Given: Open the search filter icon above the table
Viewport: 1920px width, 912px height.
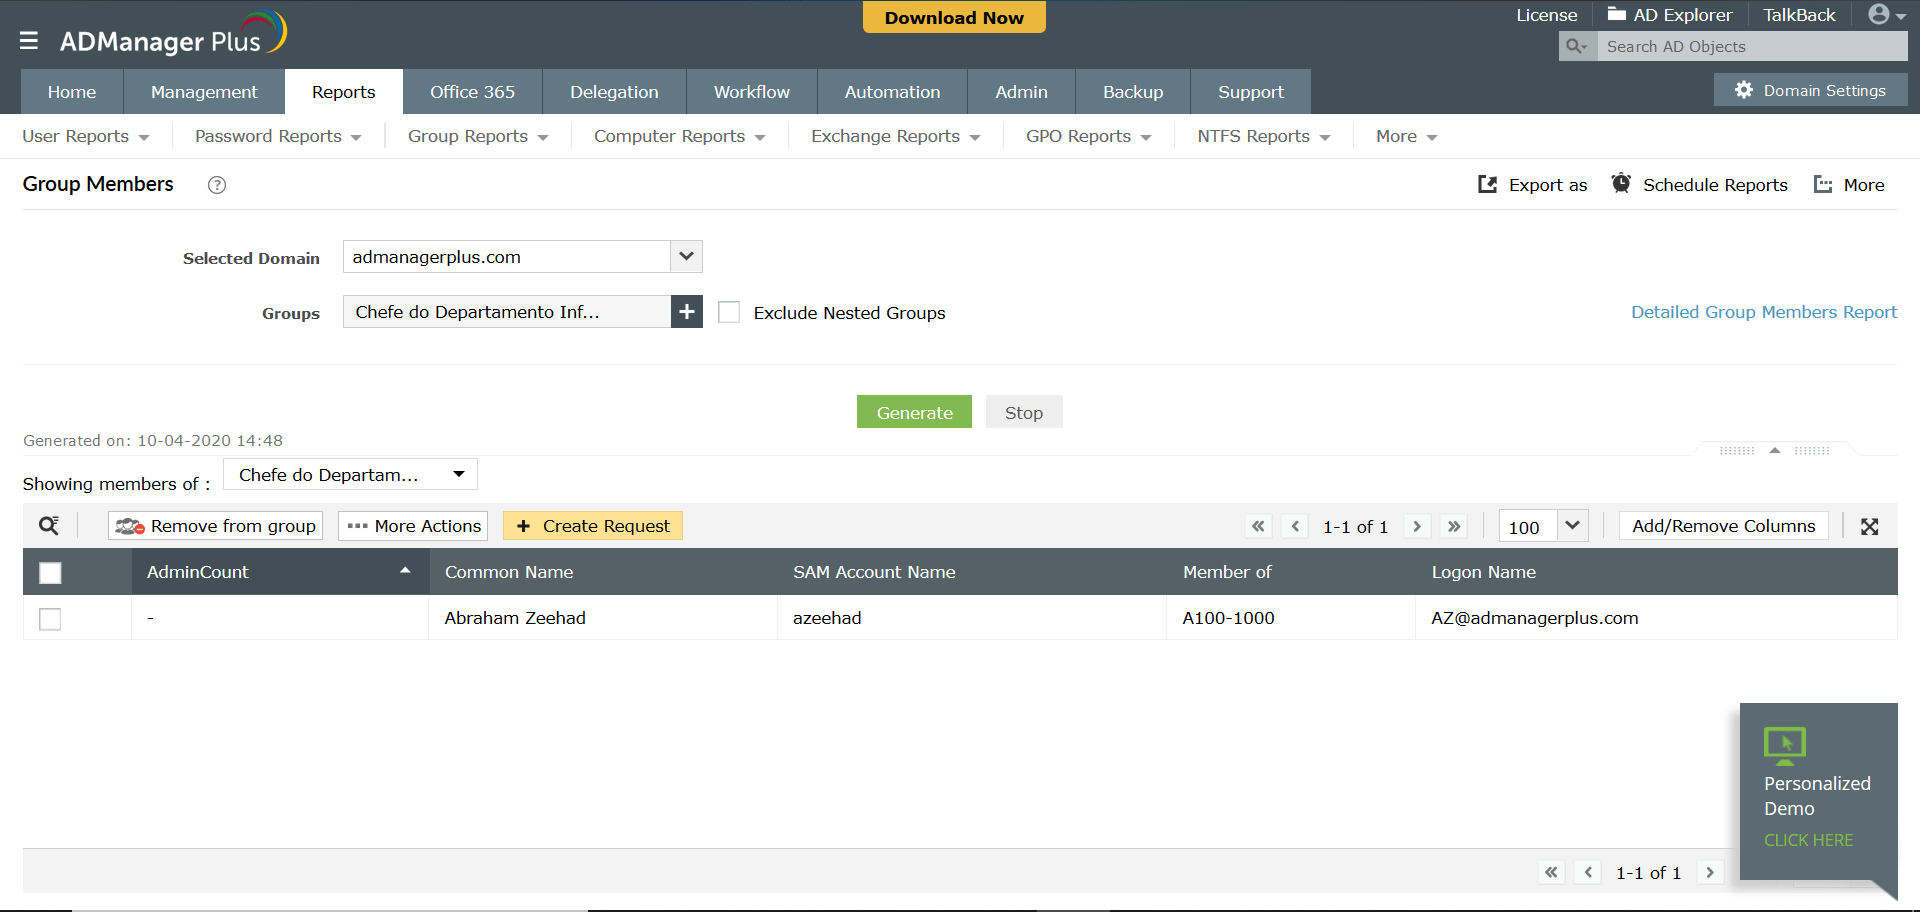Looking at the screenshot, I should pyautogui.click(x=48, y=525).
